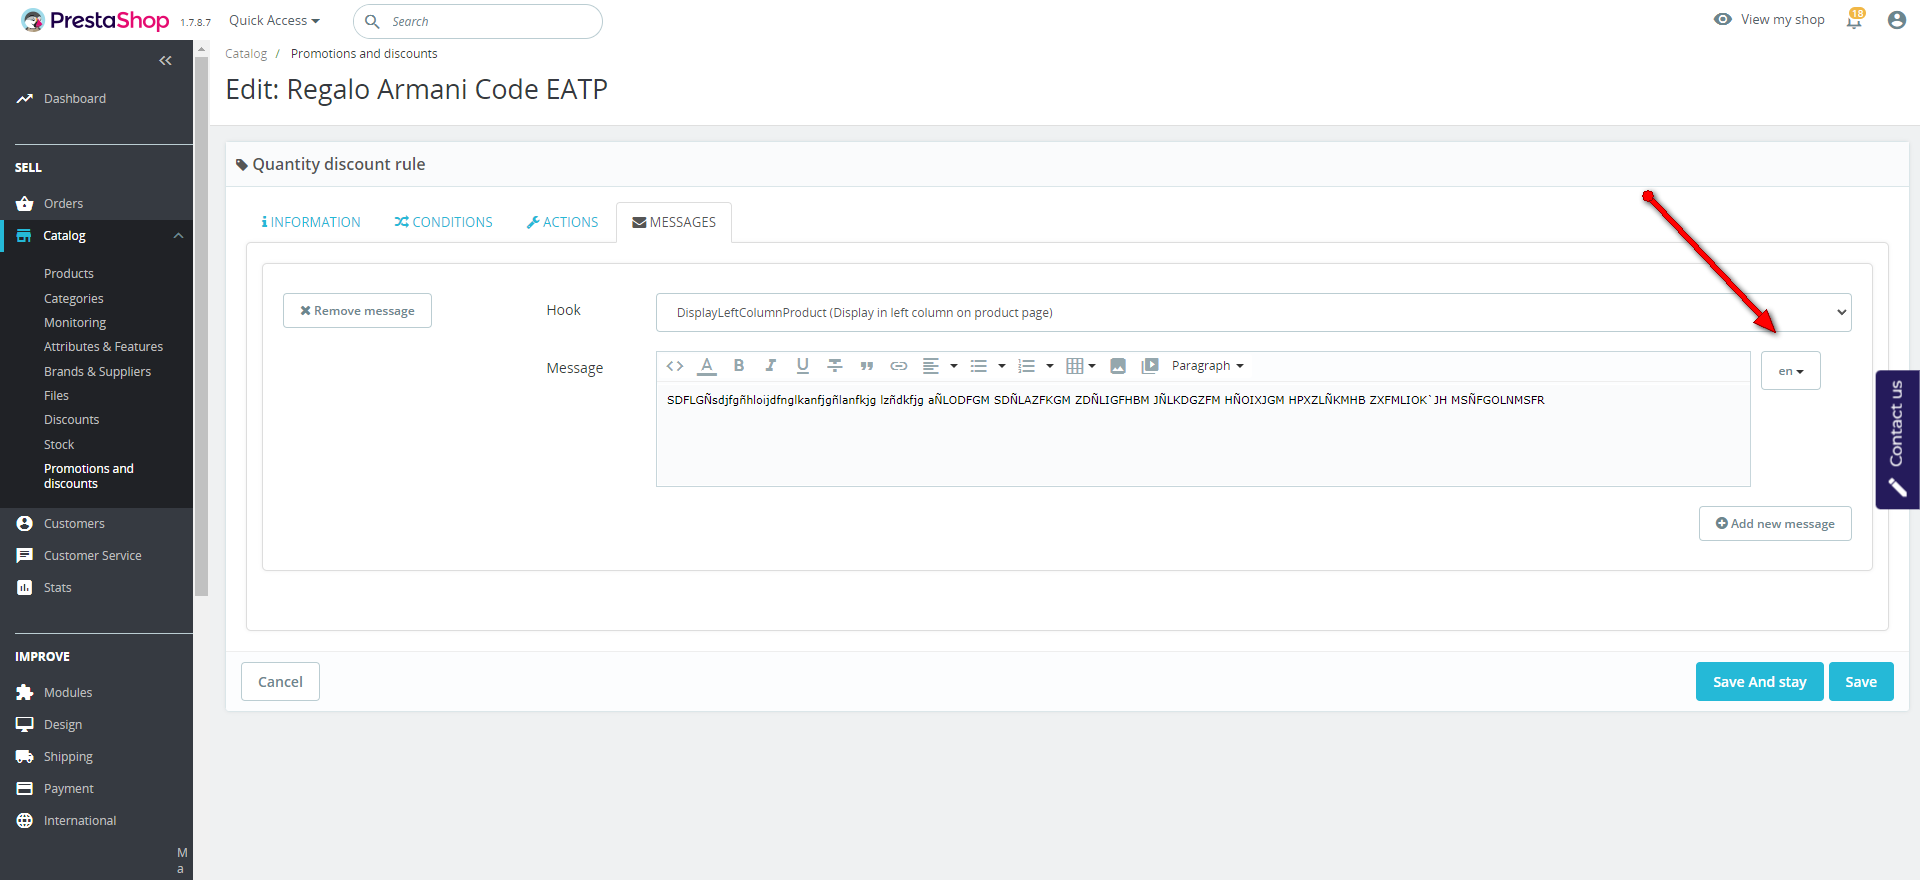The width and height of the screenshot is (1920, 880).
Task: Open bullet list options
Action: click(x=987, y=366)
